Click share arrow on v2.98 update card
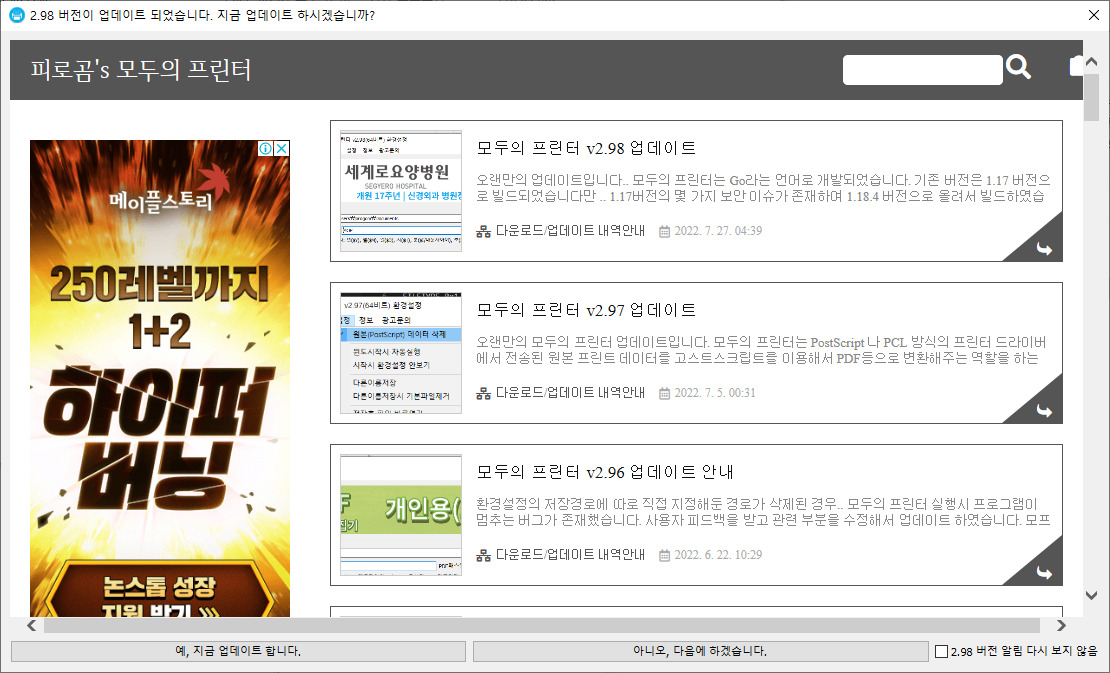 click(x=1044, y=248)
